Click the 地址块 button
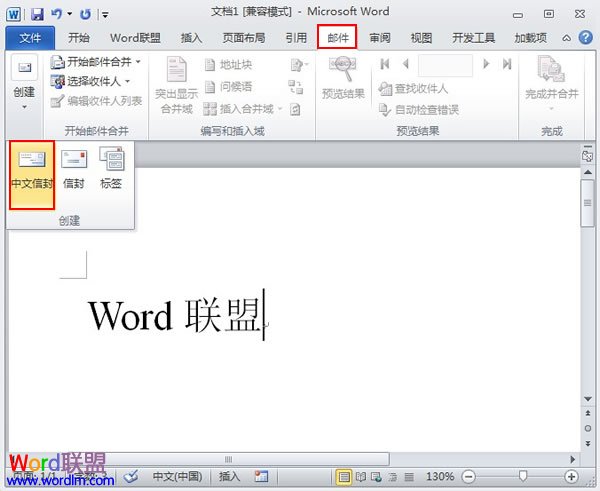This screenshot has height=491, width=600. coord(228,65)
